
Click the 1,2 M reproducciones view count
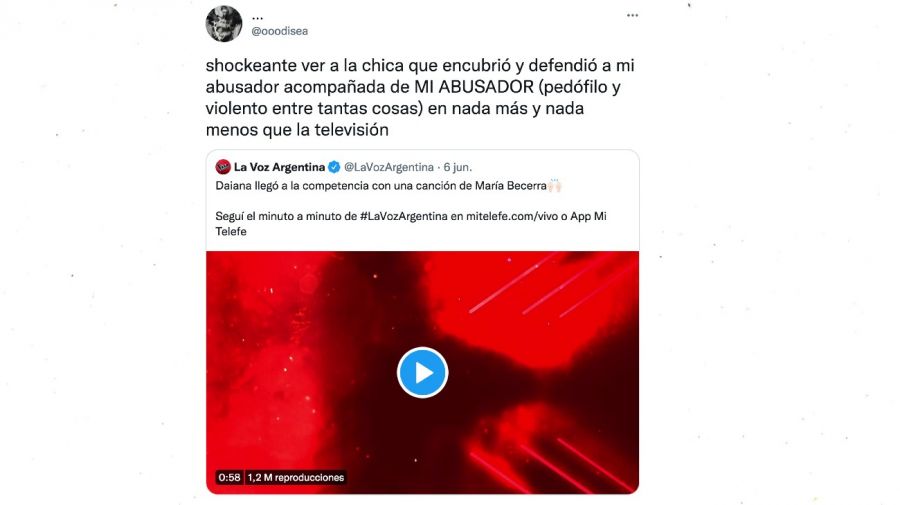pyautogui.click(x=296, y=477)
